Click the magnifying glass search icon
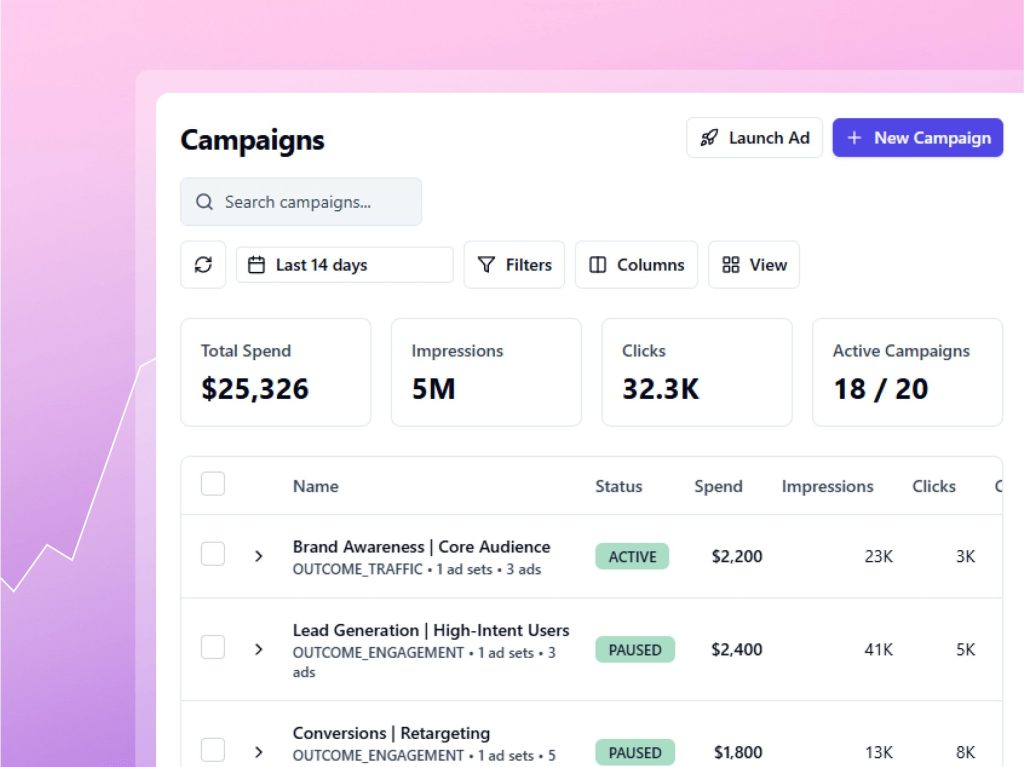 [204, 202]
